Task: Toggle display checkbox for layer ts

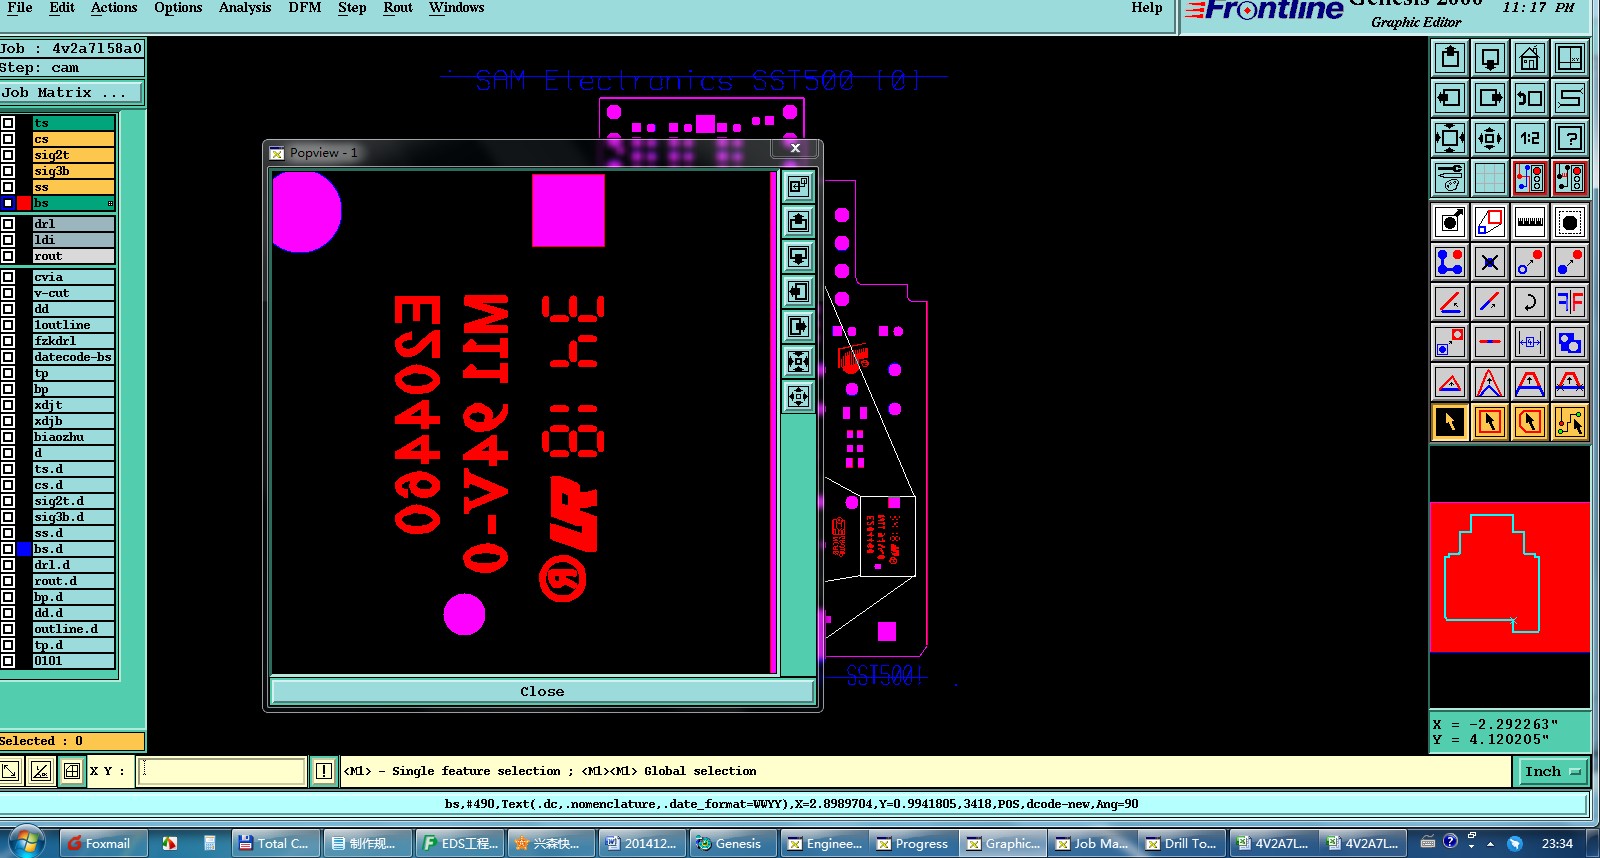Action: pos(8,123)
